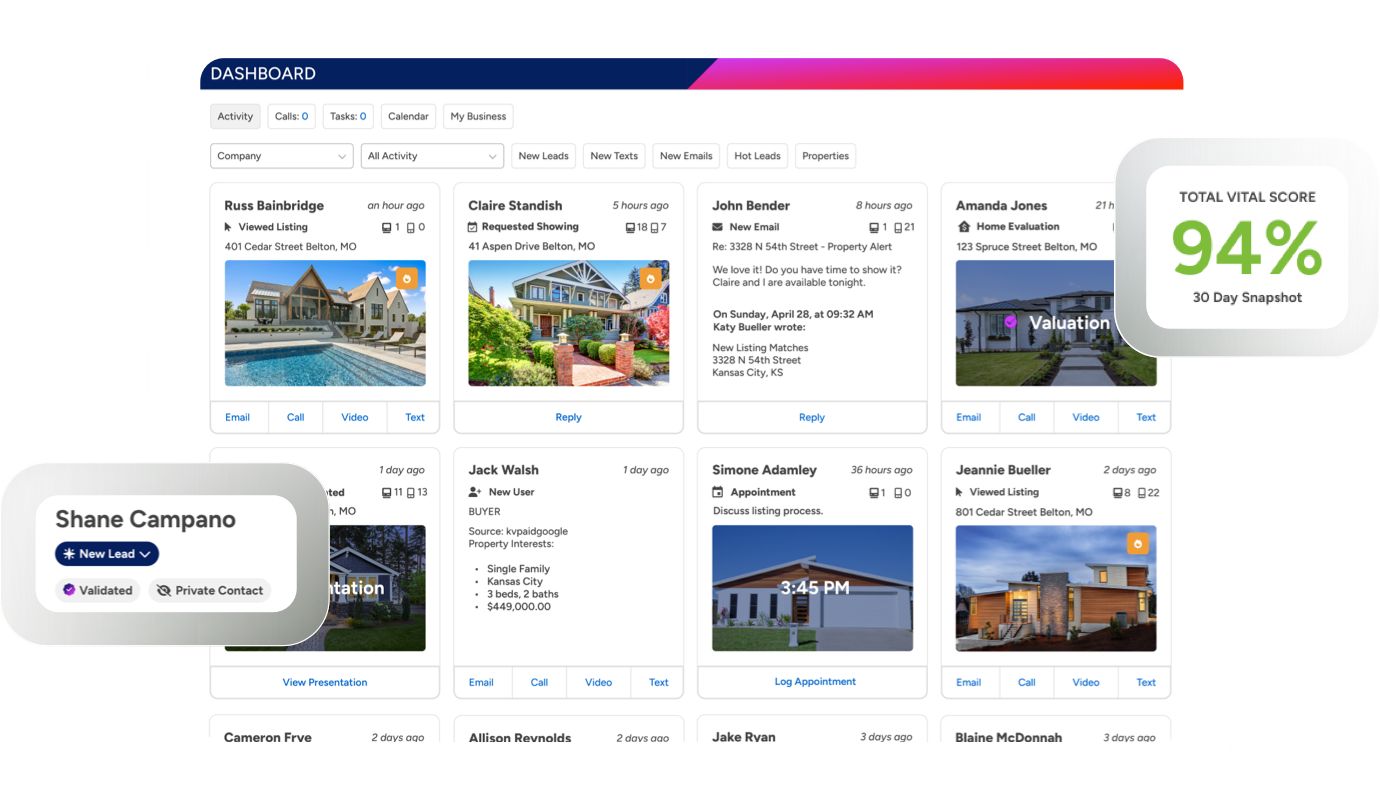1380x800 pixels.
Task: Toggle the New Emails filter
Action: click(685, 155)
